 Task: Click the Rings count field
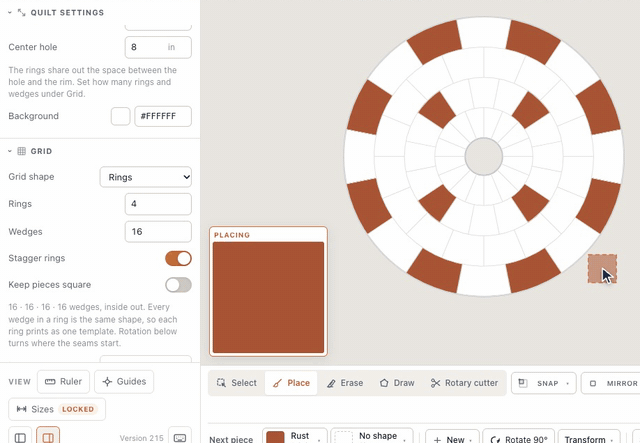[158, 204]
